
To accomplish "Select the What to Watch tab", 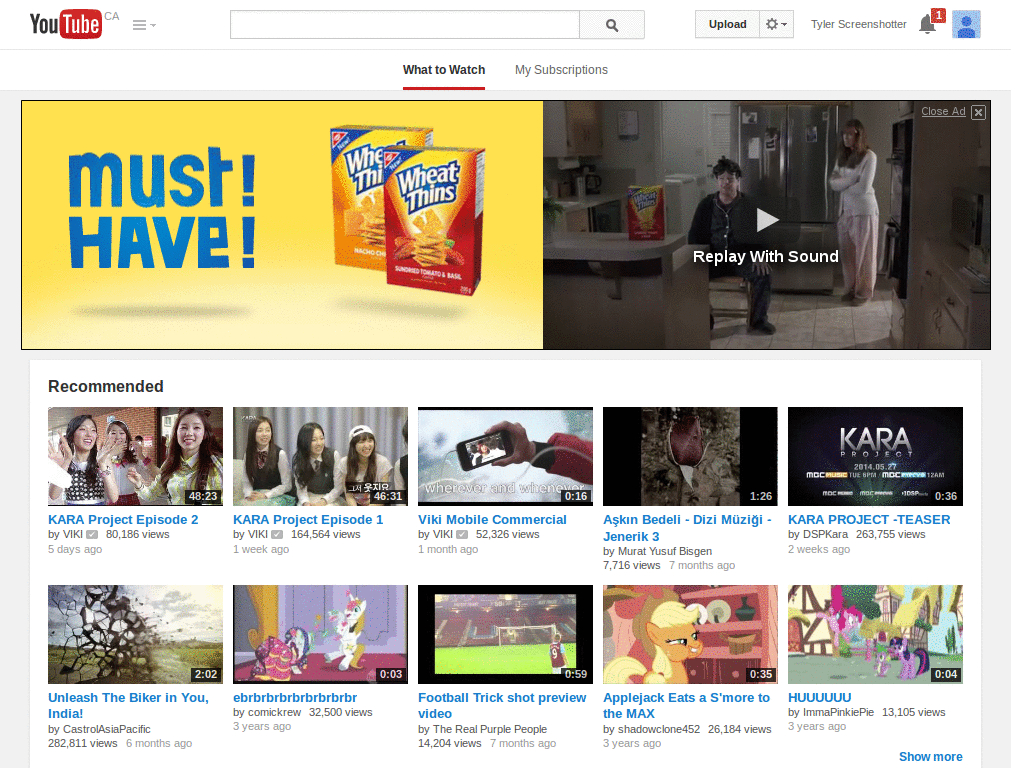I will tap(443, 70).
